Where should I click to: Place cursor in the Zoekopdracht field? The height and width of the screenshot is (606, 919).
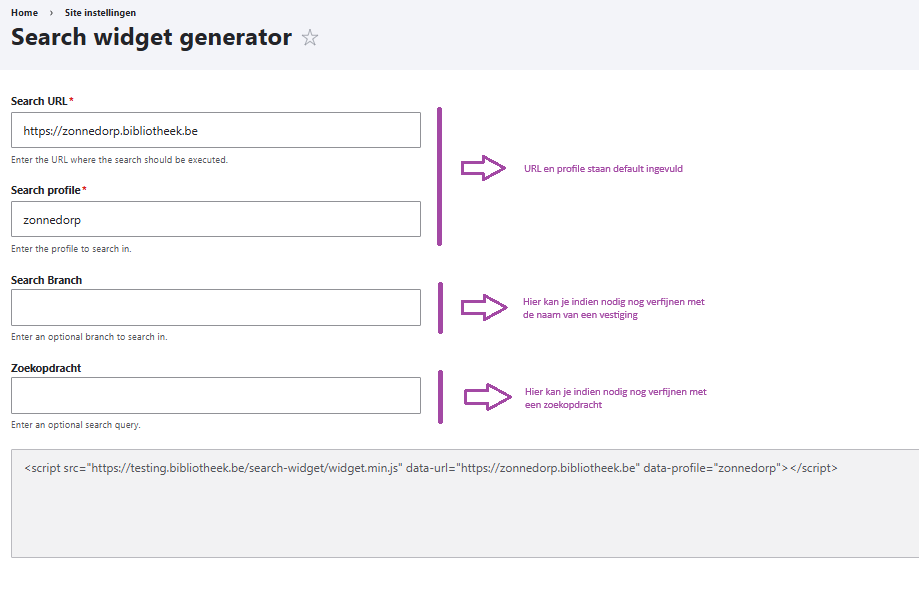click(x=215, y=395)
